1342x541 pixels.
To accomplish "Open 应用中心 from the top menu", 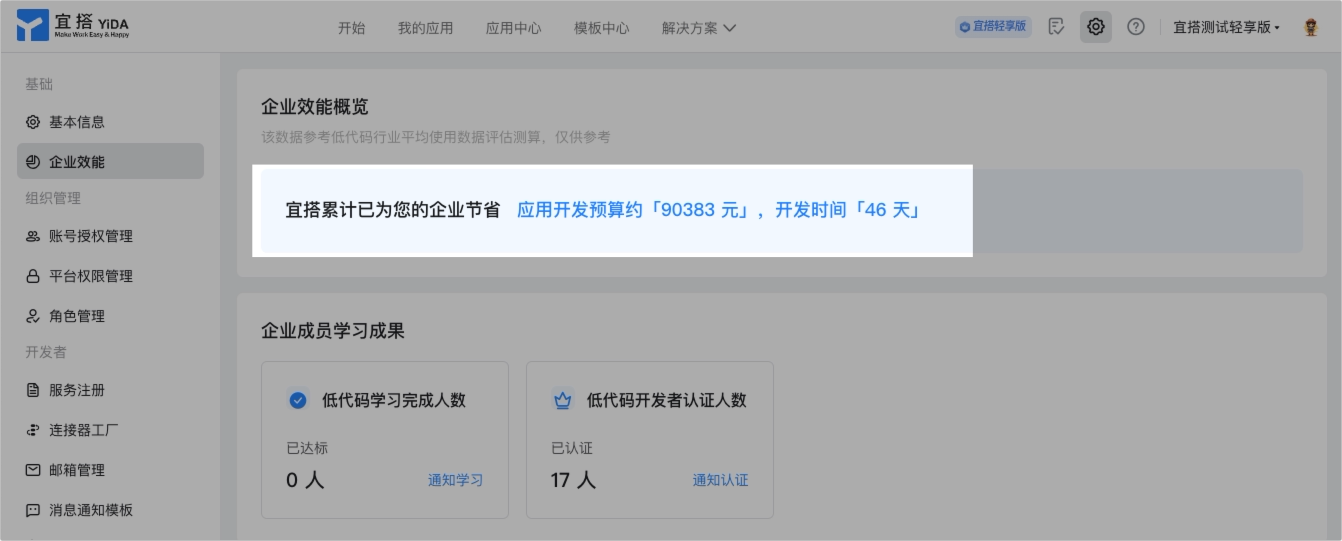I will tap(513, 28).
